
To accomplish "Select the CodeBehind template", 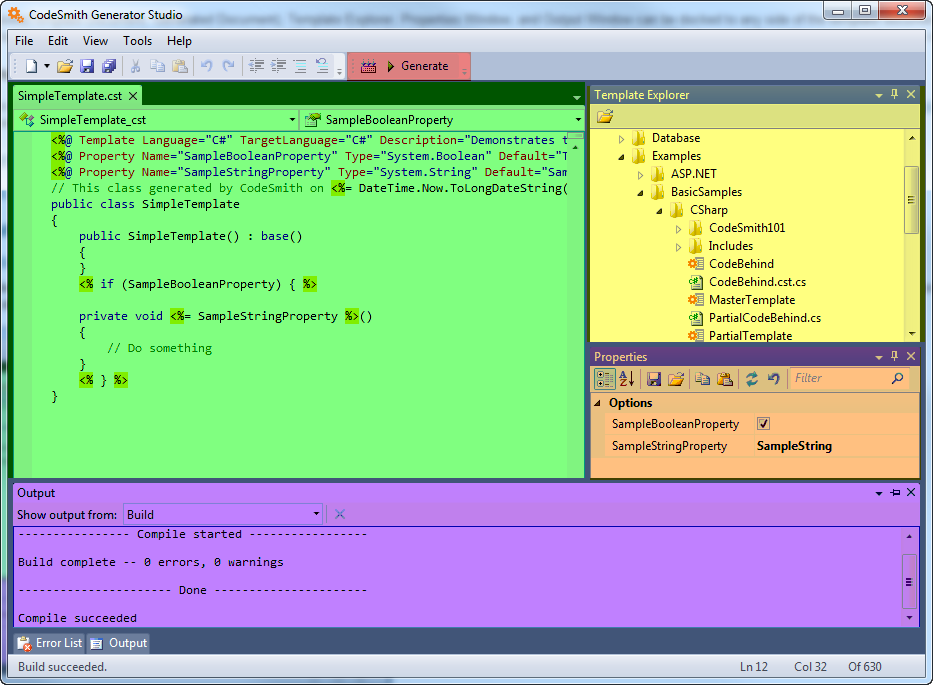I will coord(741,264).
